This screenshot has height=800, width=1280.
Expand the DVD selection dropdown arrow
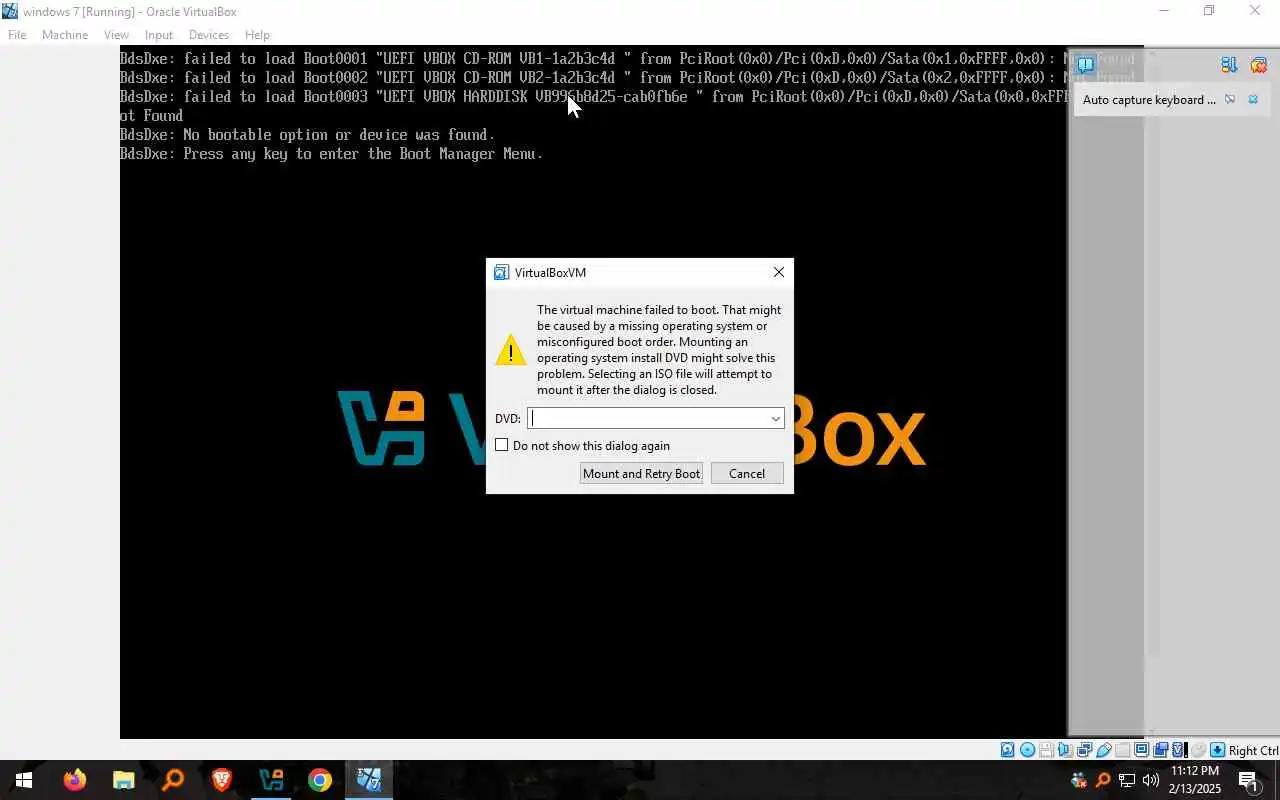(x=775, y=419)
